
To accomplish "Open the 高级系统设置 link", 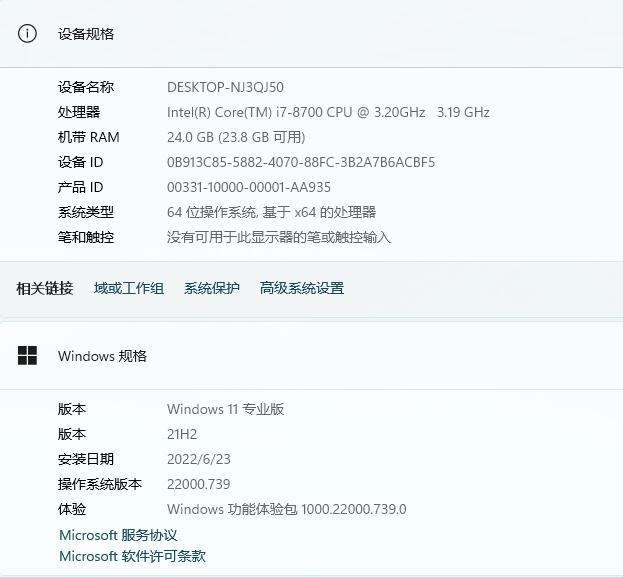I will 302,288.
